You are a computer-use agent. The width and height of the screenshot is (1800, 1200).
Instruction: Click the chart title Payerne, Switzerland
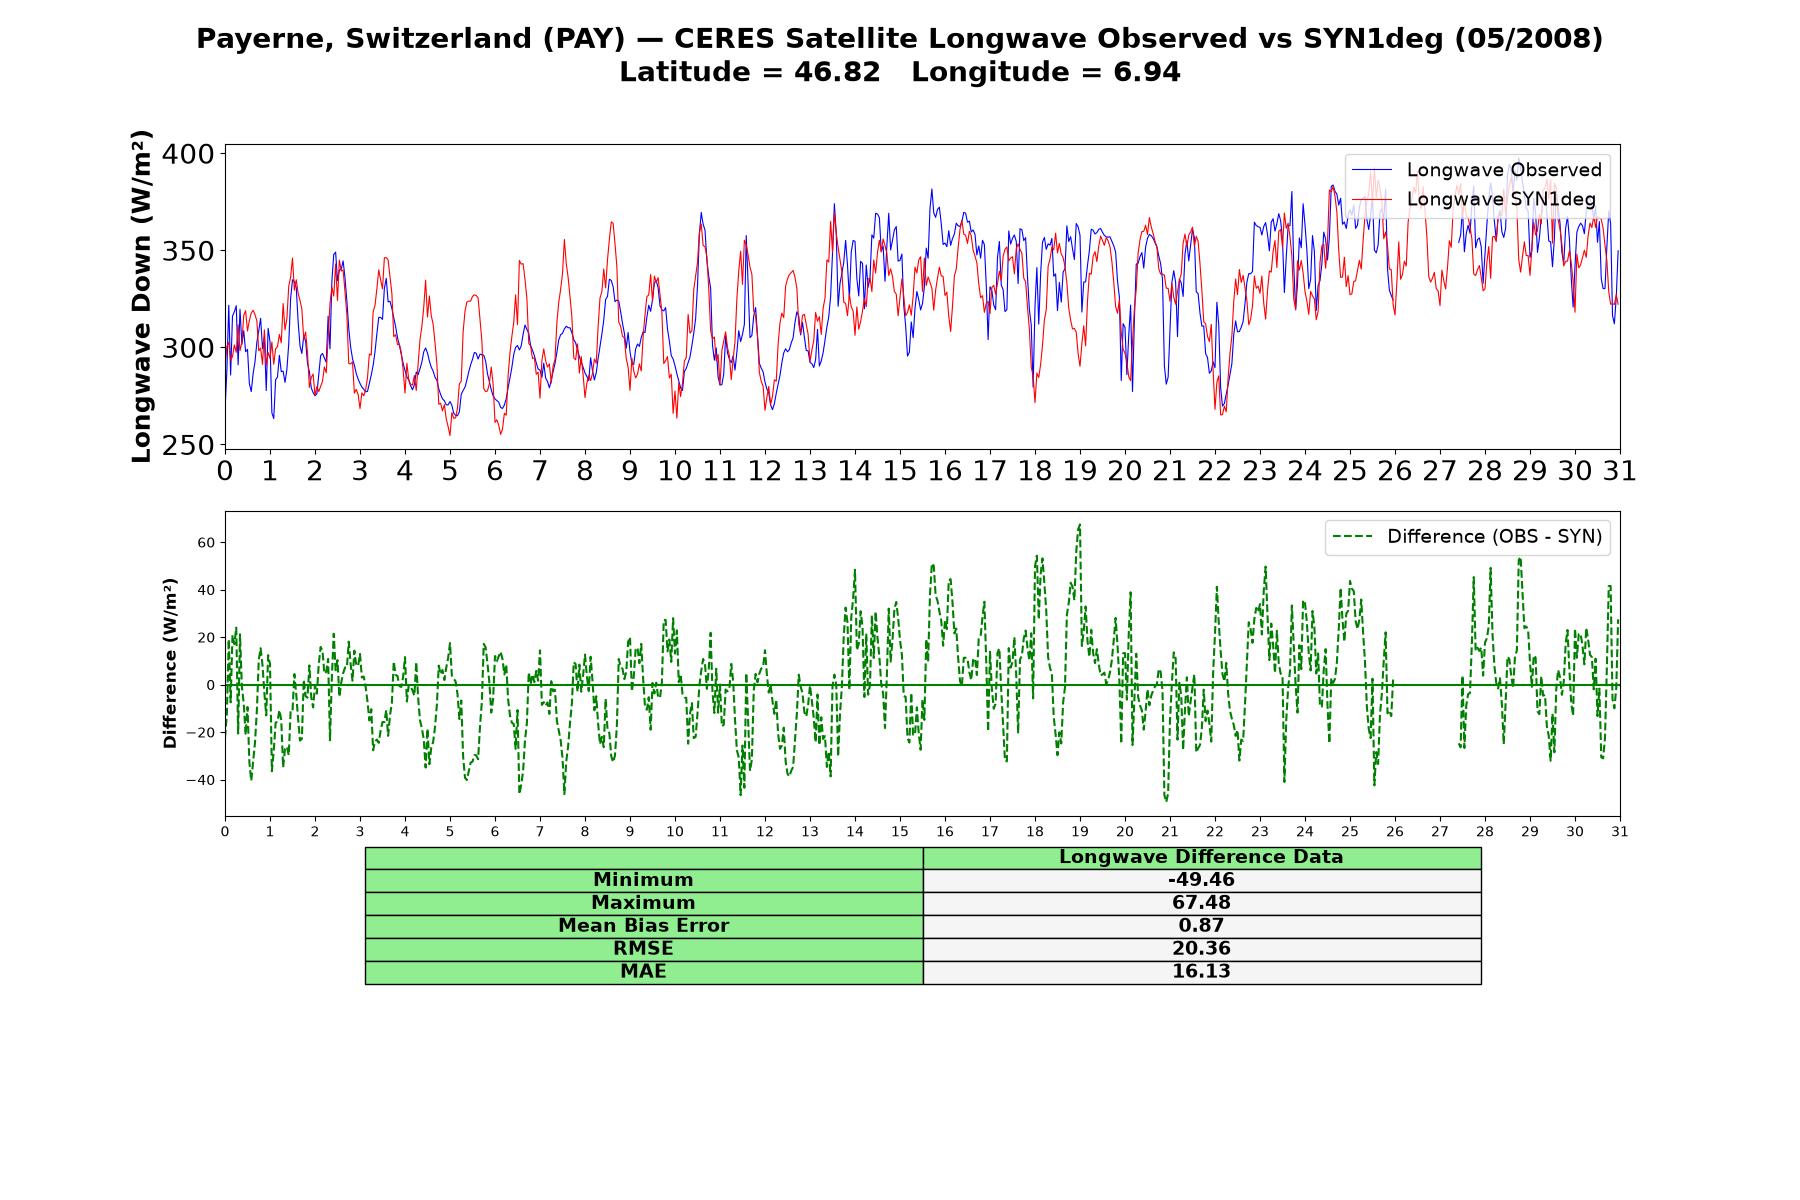[x=899, y=39]
